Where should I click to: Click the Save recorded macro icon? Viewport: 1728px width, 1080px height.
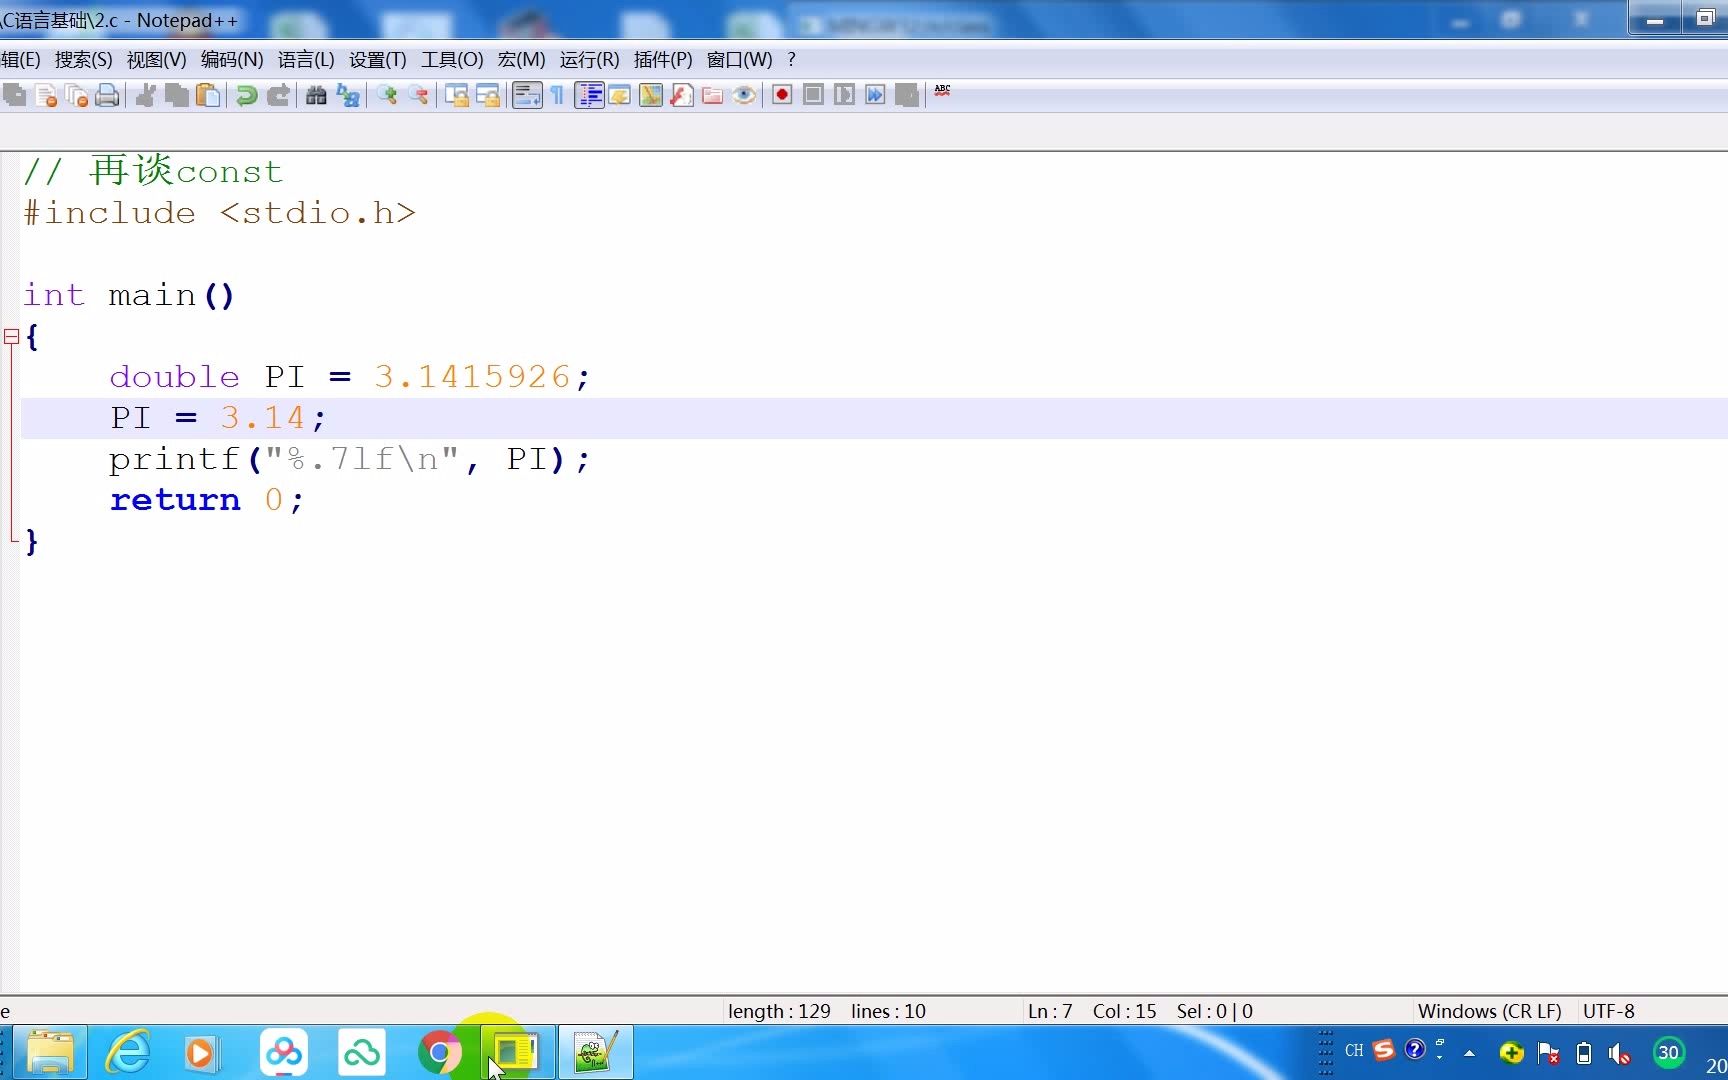click(x=907, y=95)
